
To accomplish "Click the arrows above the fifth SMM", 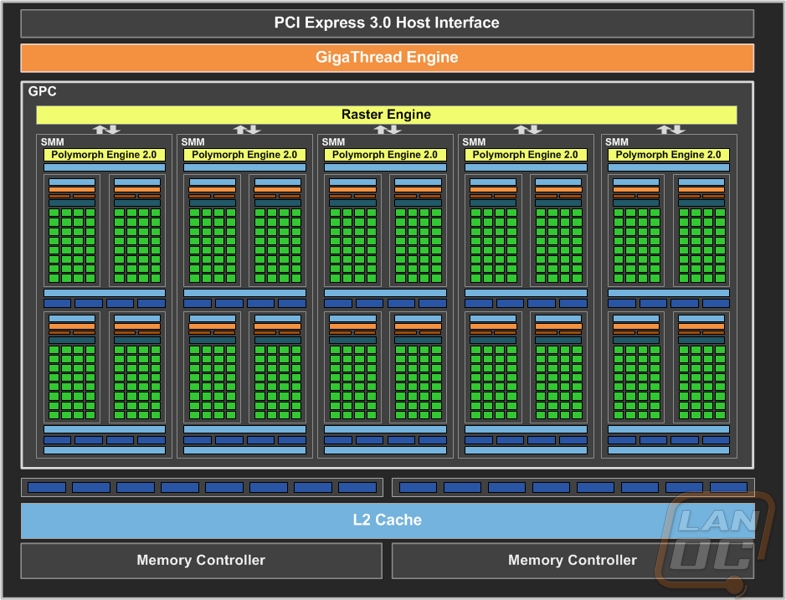I will point(671,130).
